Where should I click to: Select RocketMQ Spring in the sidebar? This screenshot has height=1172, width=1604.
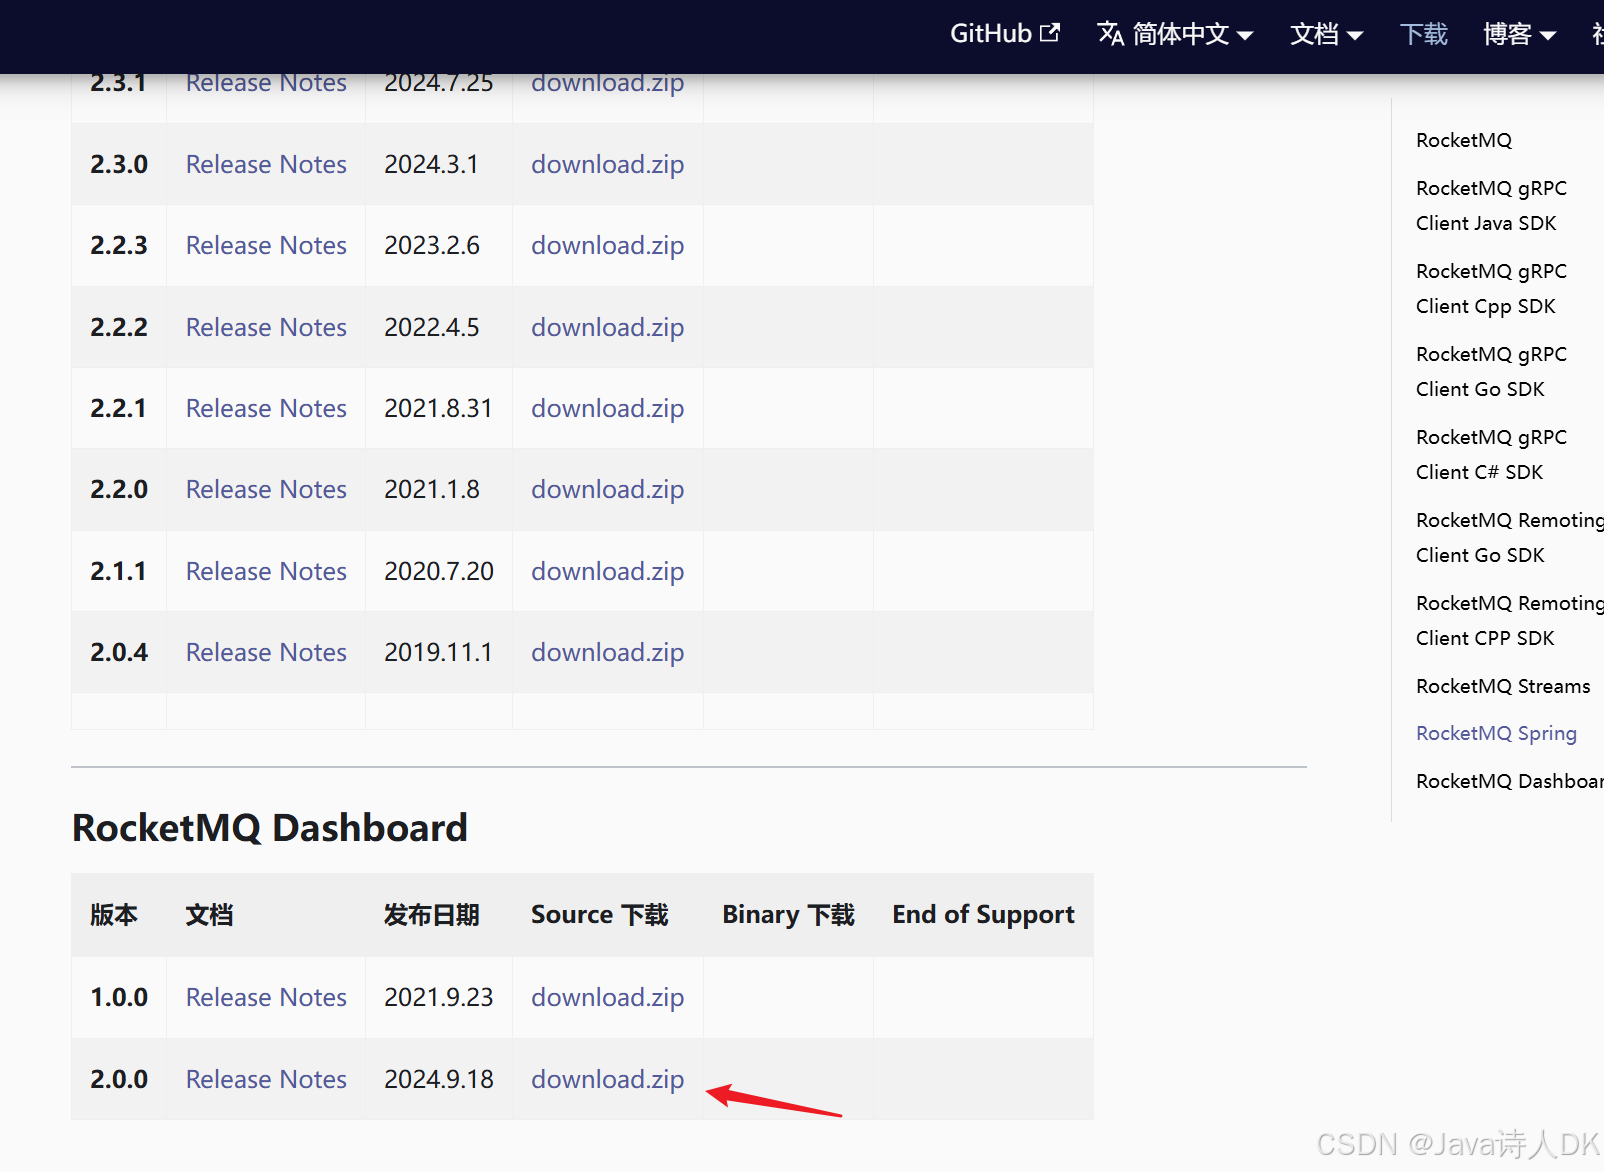pyautogui.click(x=1495, y=733)
